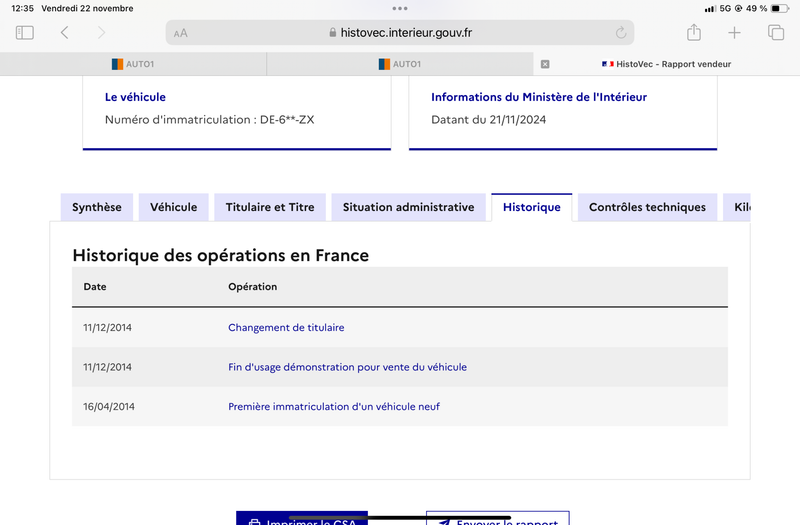
Task: Click the date in the Changement de titulaire row
Action: tap(107, 328)
